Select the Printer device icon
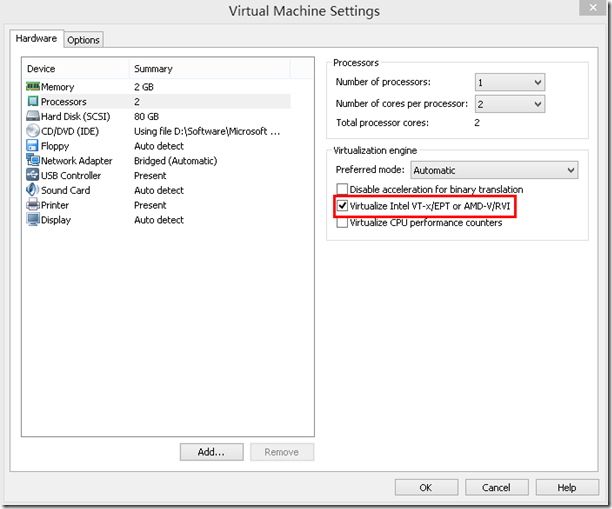612x509 pixels. click(x=33, y=205)
